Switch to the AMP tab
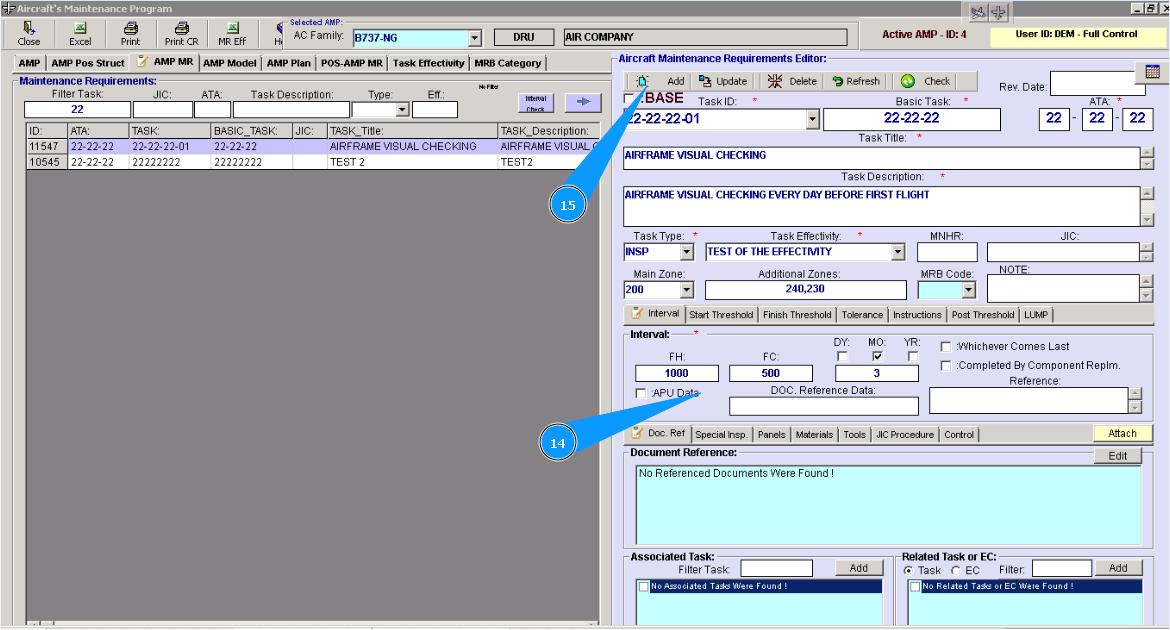The width and height of the screenshot is (1170, 630). tap(29, 63)
